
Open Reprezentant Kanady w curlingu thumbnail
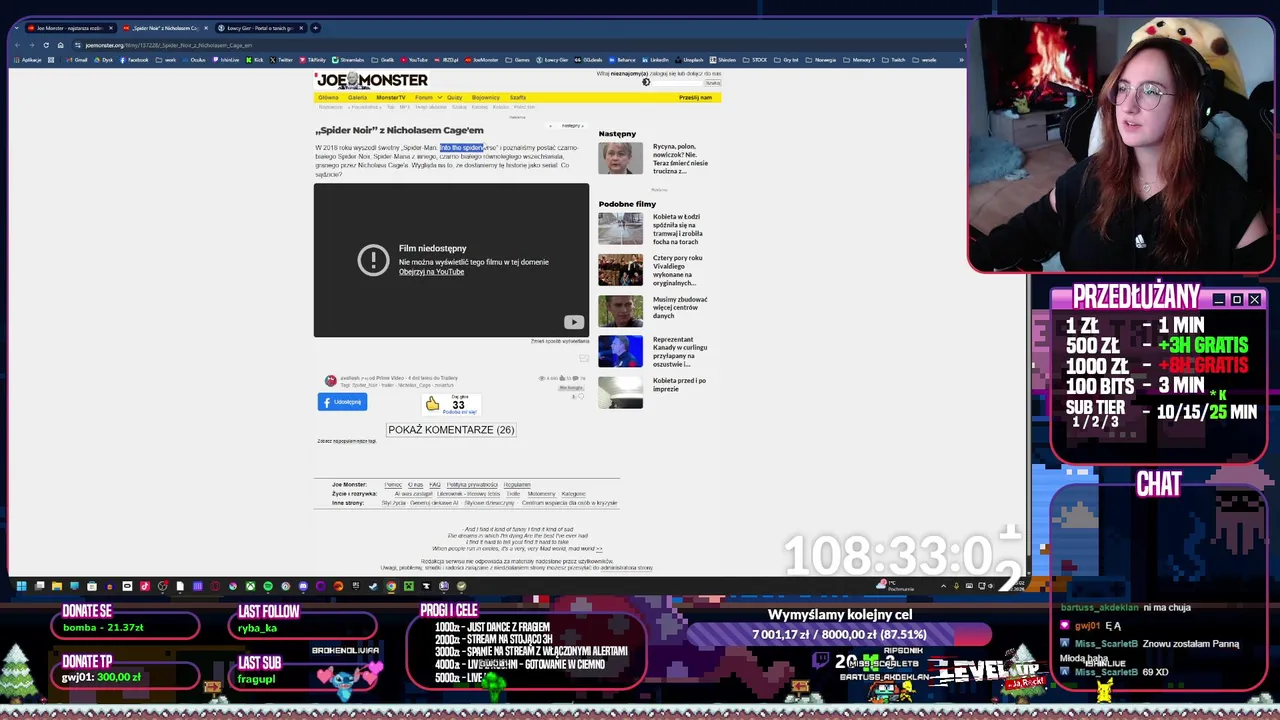620,352
